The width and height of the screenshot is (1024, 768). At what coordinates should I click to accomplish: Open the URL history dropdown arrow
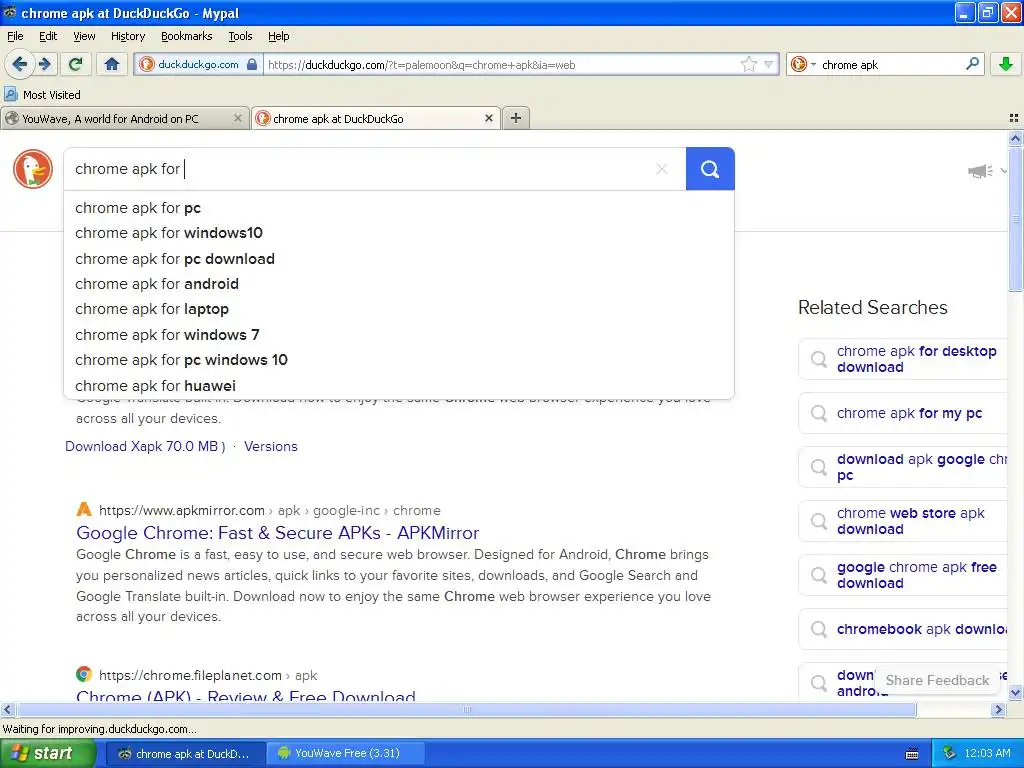click(769, 64)
